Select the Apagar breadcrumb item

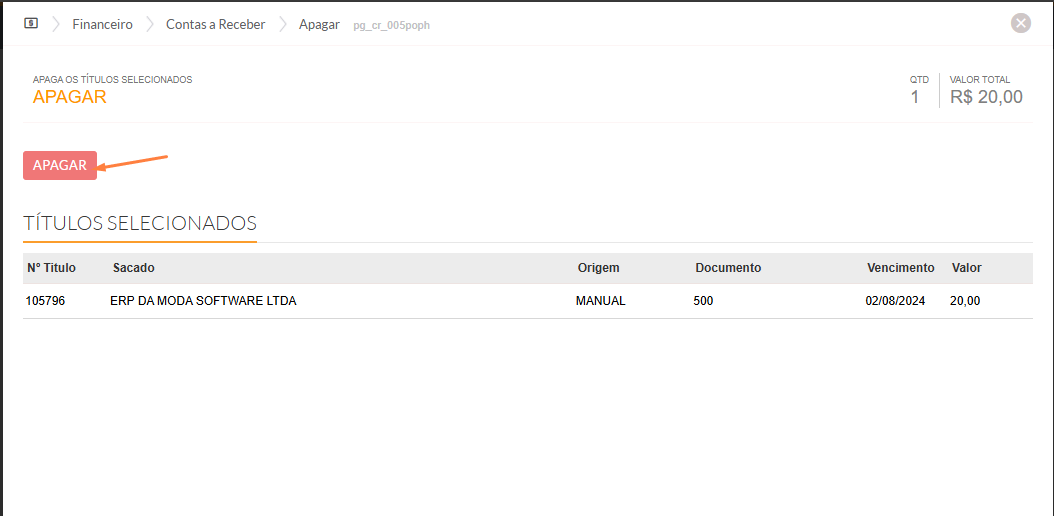[319, 24]
